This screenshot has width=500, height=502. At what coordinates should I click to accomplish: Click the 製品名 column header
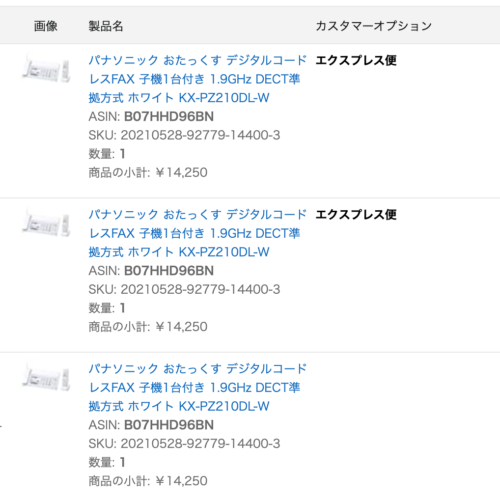(x=106, y=26)
